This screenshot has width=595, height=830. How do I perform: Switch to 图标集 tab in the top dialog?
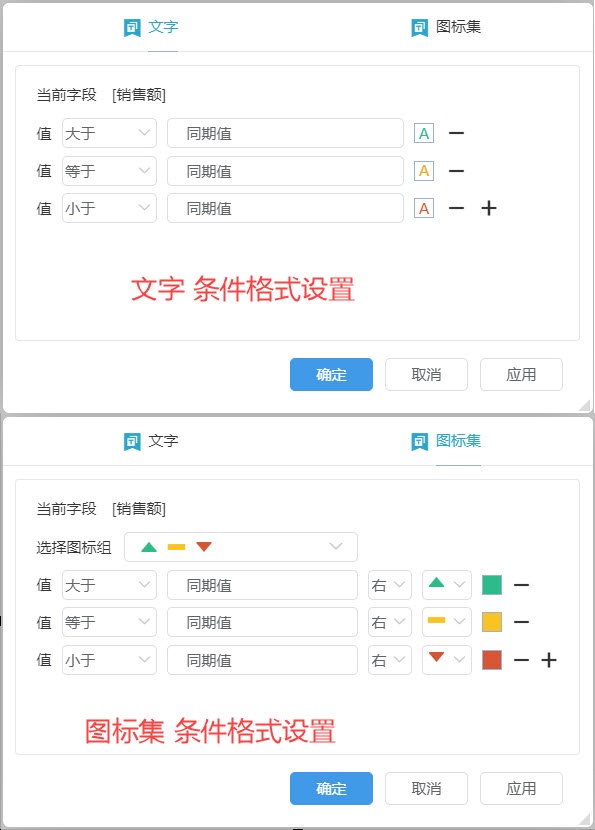tap(446, 26)
